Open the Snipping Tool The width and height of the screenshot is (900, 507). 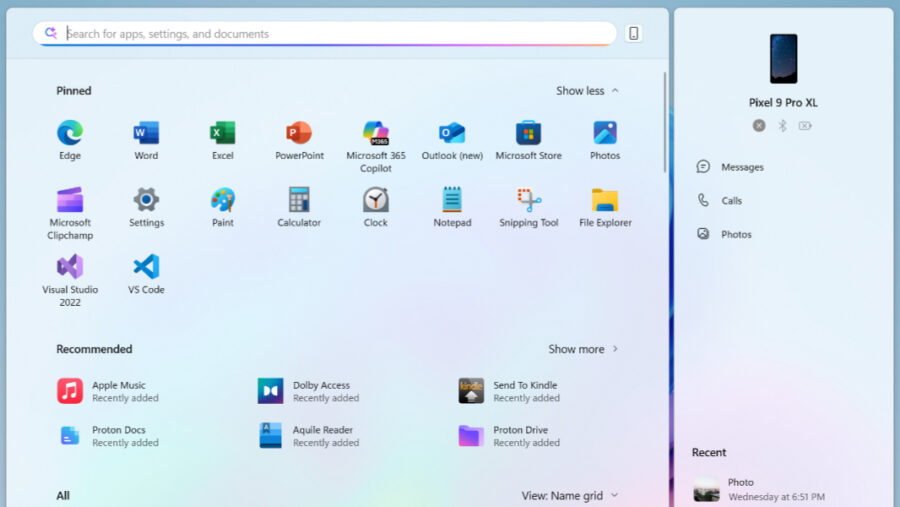click(x=529, y=207)
